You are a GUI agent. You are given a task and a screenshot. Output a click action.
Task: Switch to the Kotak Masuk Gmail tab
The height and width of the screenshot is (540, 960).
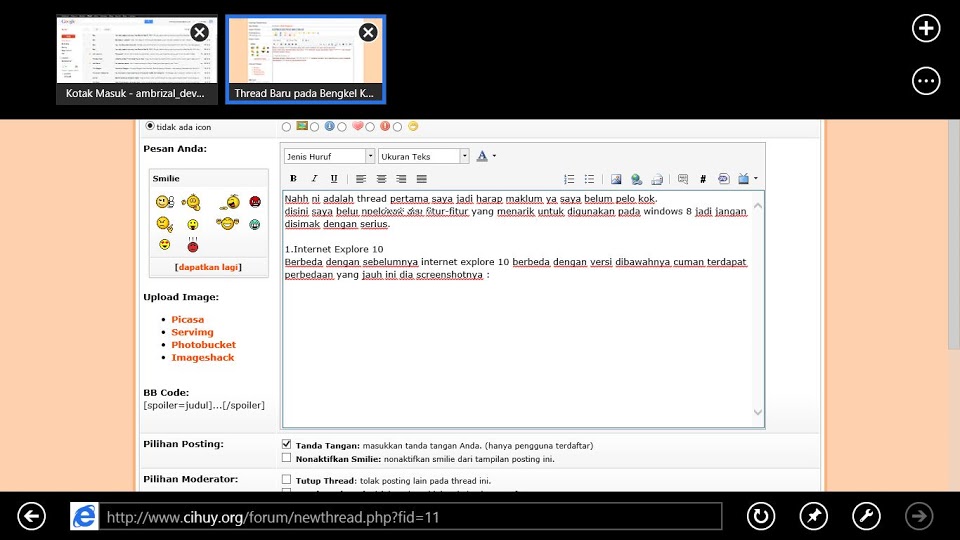point(137,59)
